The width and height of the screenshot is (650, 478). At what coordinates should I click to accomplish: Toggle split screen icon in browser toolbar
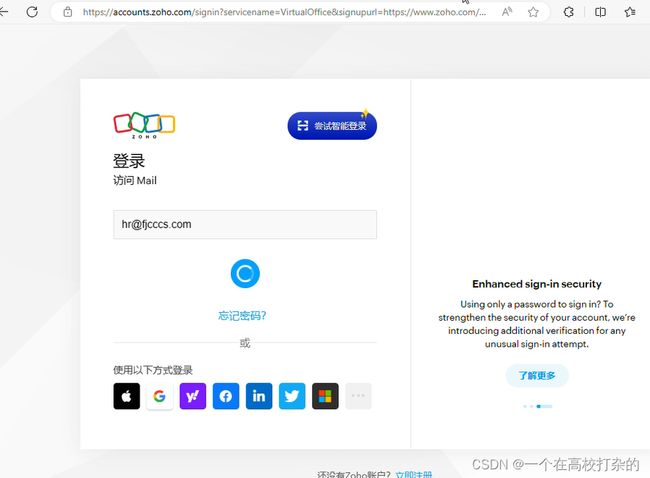coord(600,12)
